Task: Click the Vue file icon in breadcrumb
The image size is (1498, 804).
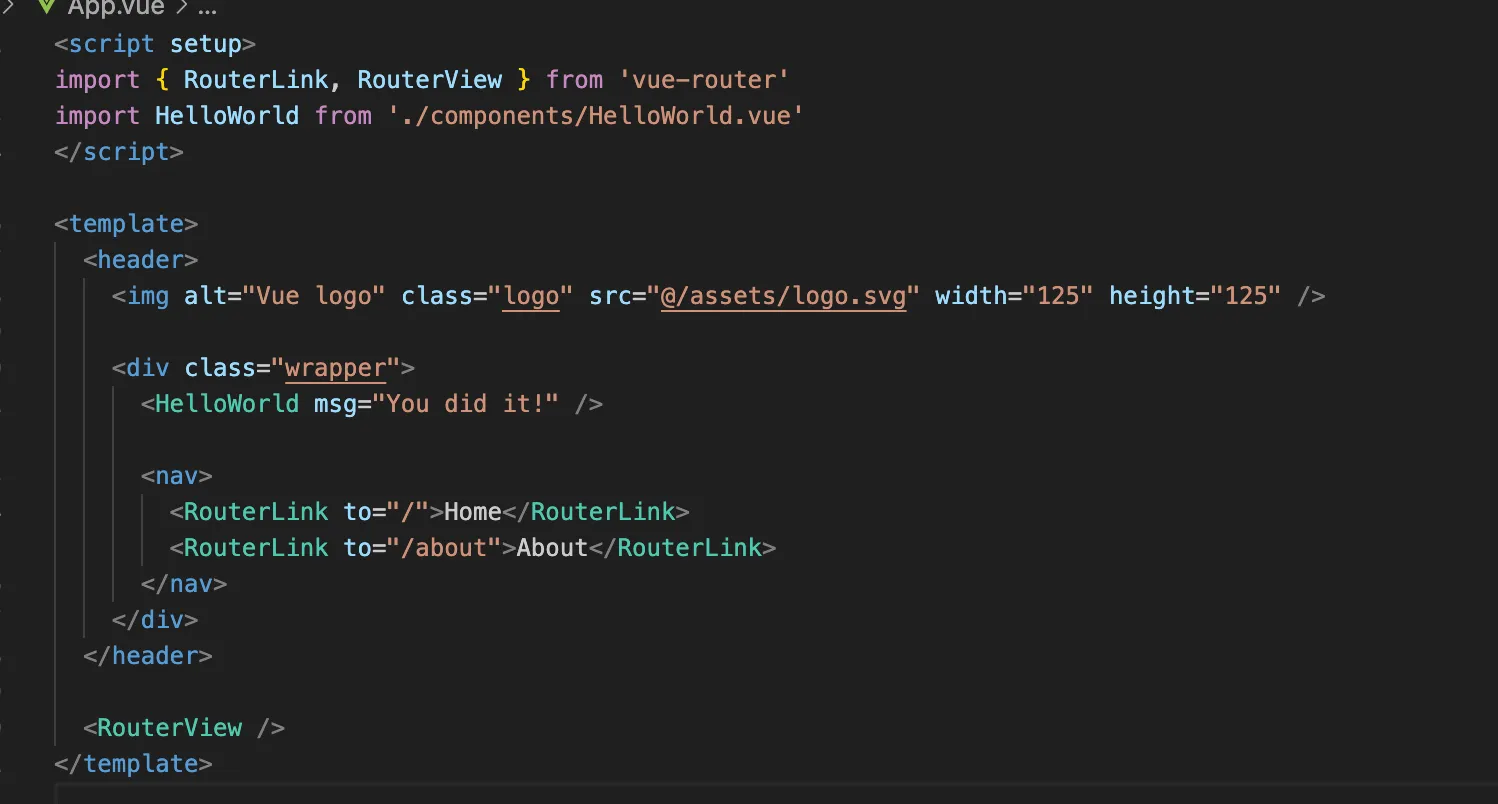Action: 46,6
